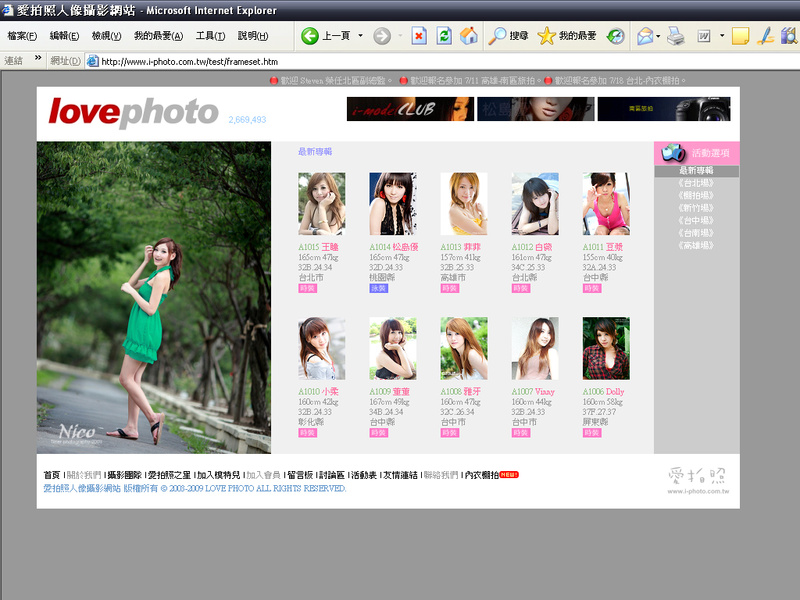The image size is (800, 600).
Task: Open model A1015 thumbnail photo
Action: (x=321, y=204)
